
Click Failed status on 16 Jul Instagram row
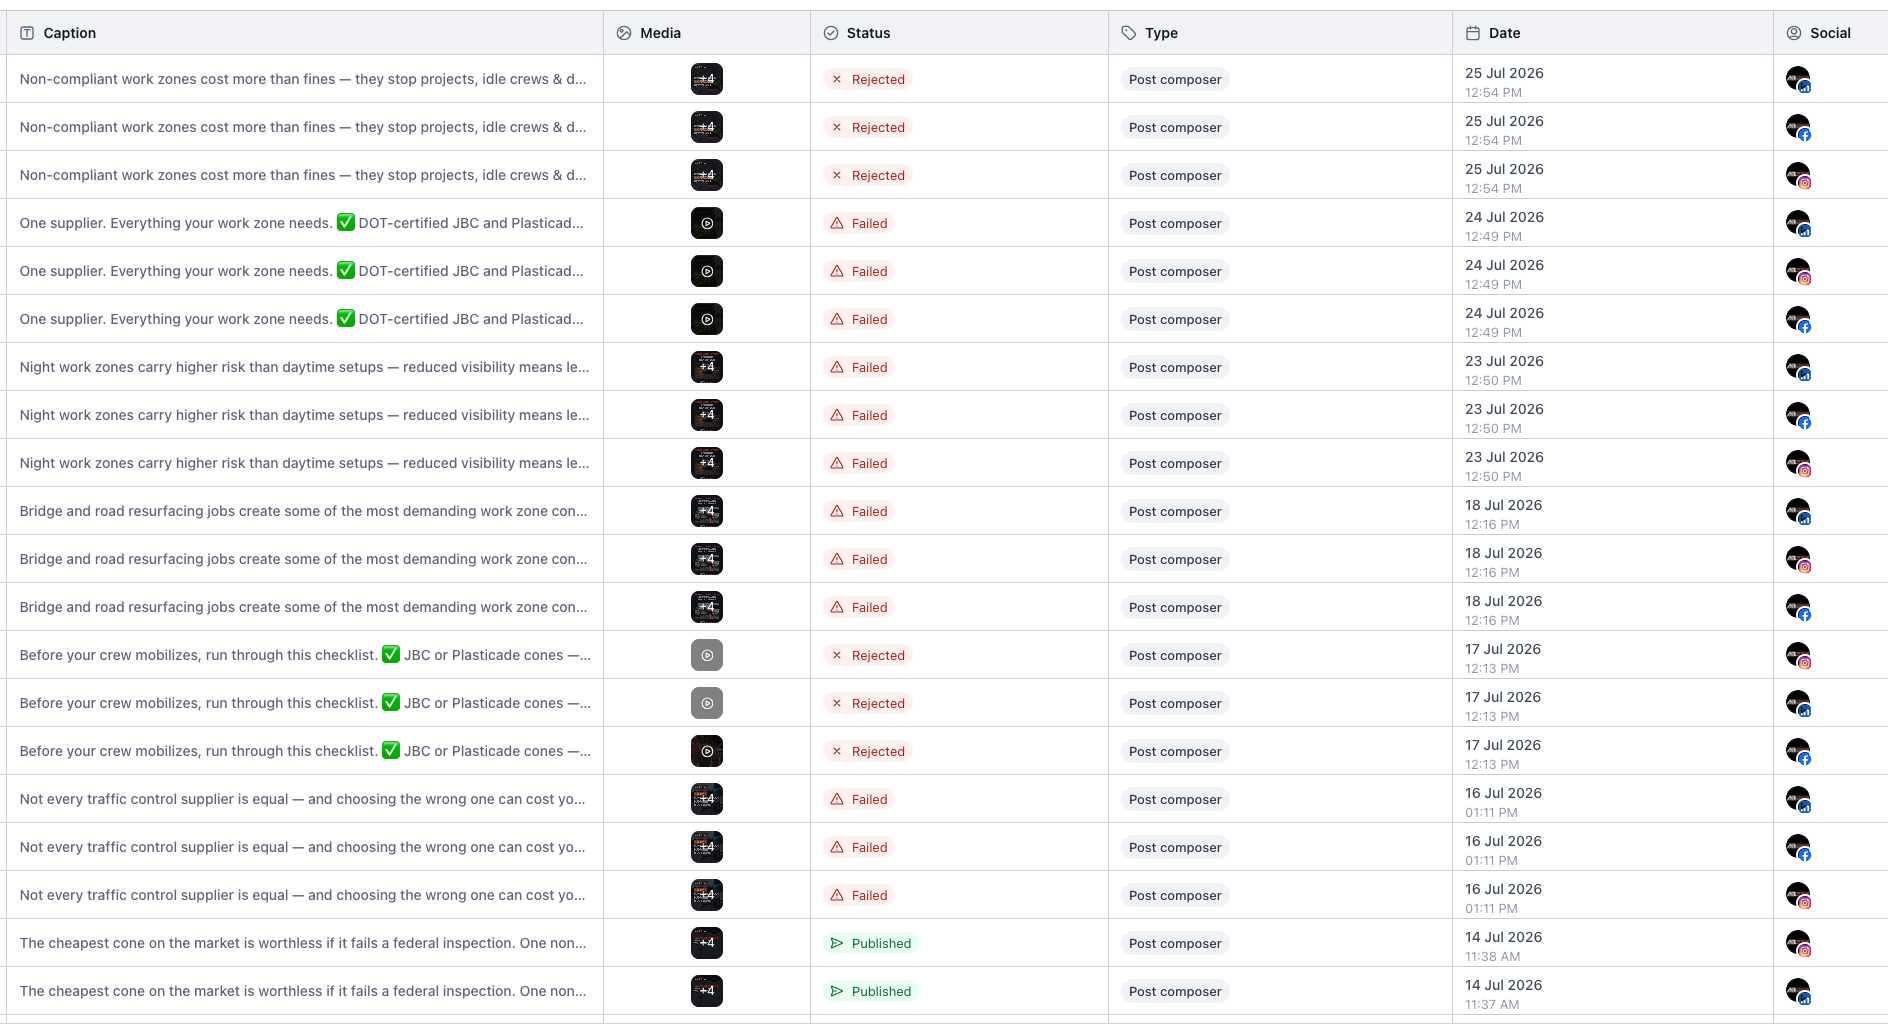pyautogui.click(x=860, y=895)
